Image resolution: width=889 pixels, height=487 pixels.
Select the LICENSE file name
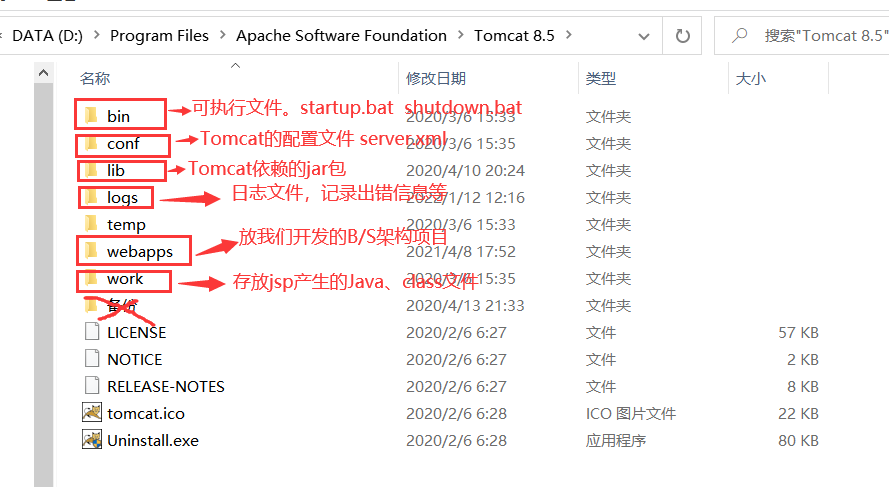137,332
